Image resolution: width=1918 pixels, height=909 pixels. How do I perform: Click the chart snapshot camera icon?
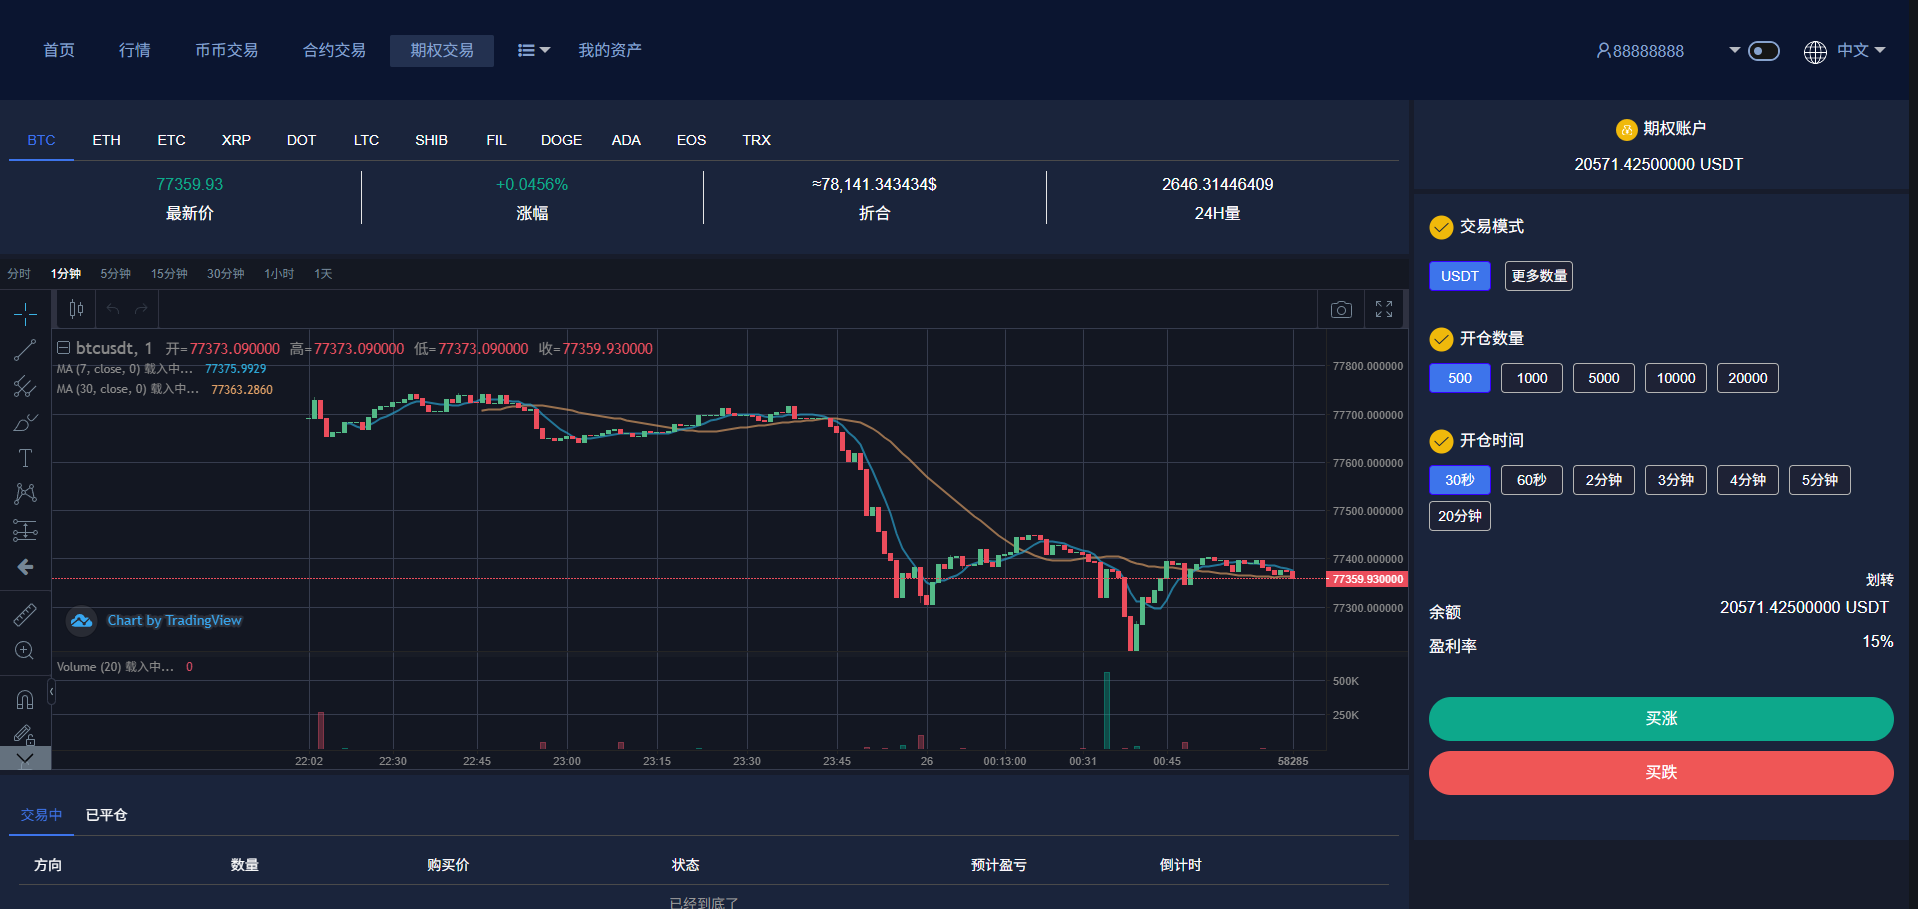(x=1341, y=310)
